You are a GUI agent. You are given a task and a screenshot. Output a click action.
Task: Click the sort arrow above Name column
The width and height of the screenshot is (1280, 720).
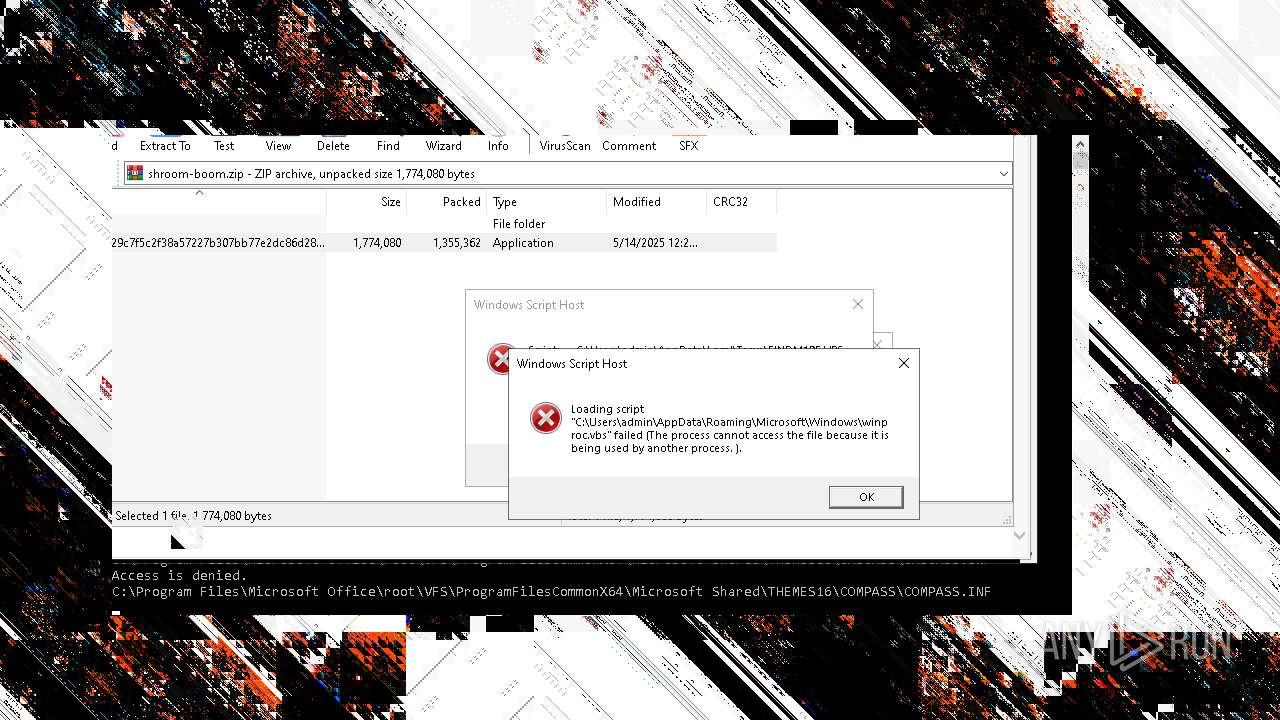pyautogui.click(x=199, y=192)
